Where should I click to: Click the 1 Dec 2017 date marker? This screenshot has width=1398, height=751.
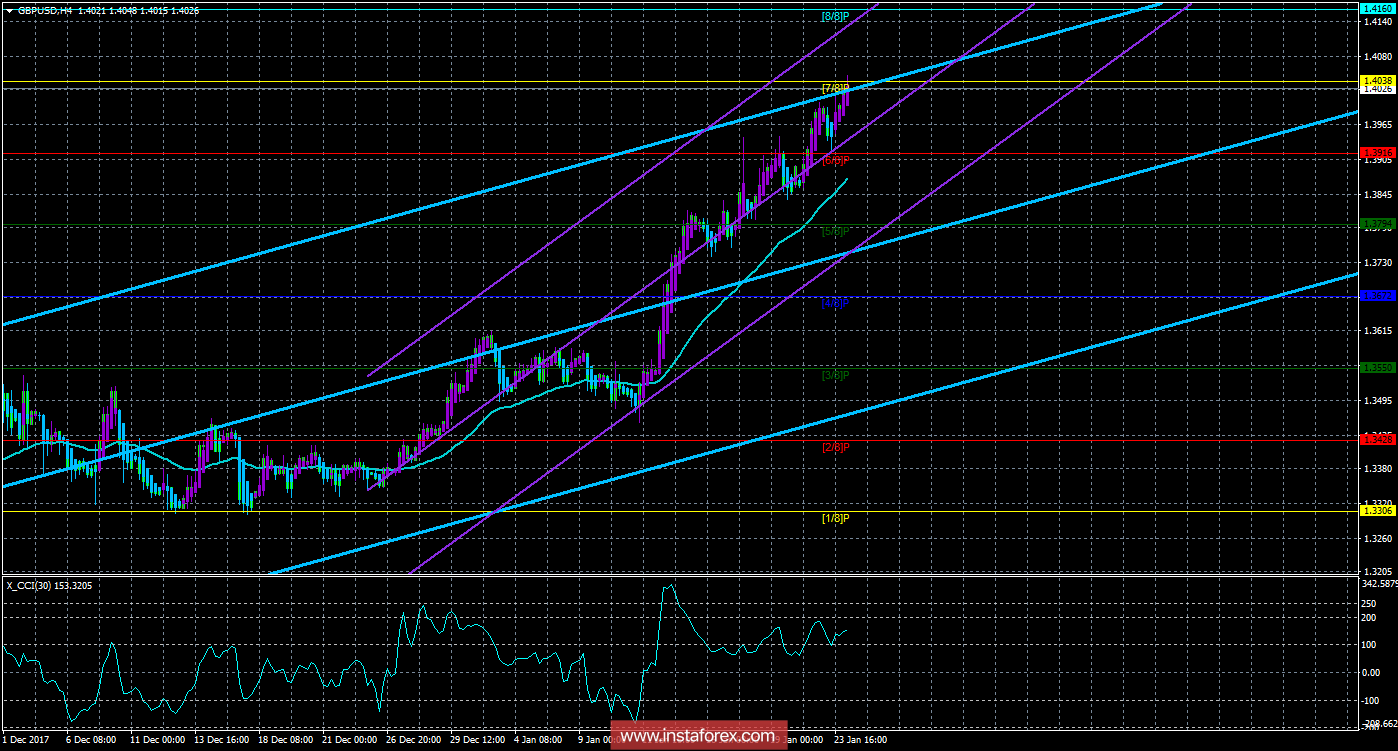pos(24,740)
